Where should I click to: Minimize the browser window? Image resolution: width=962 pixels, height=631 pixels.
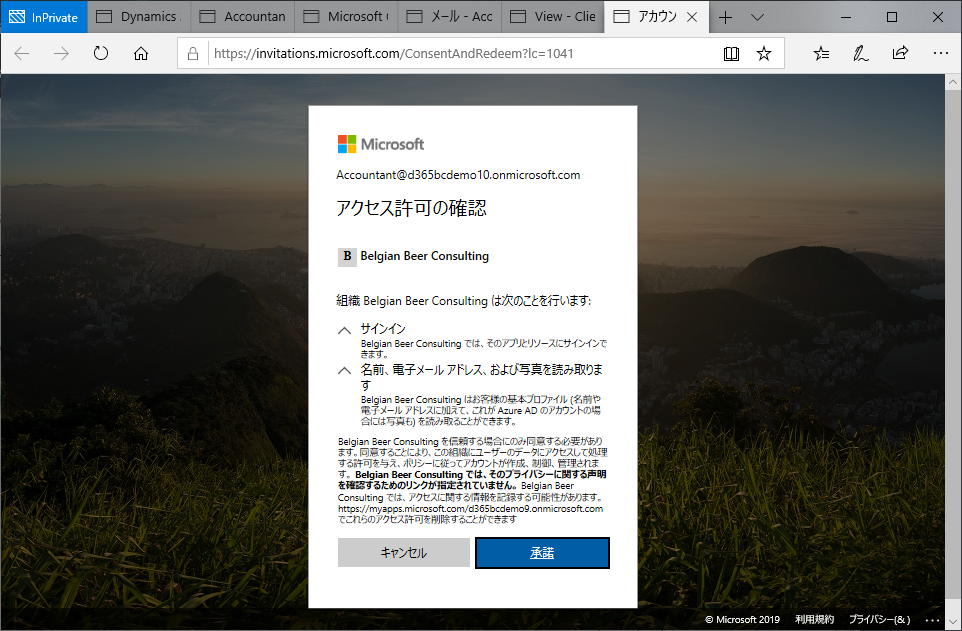coord(846,17)
